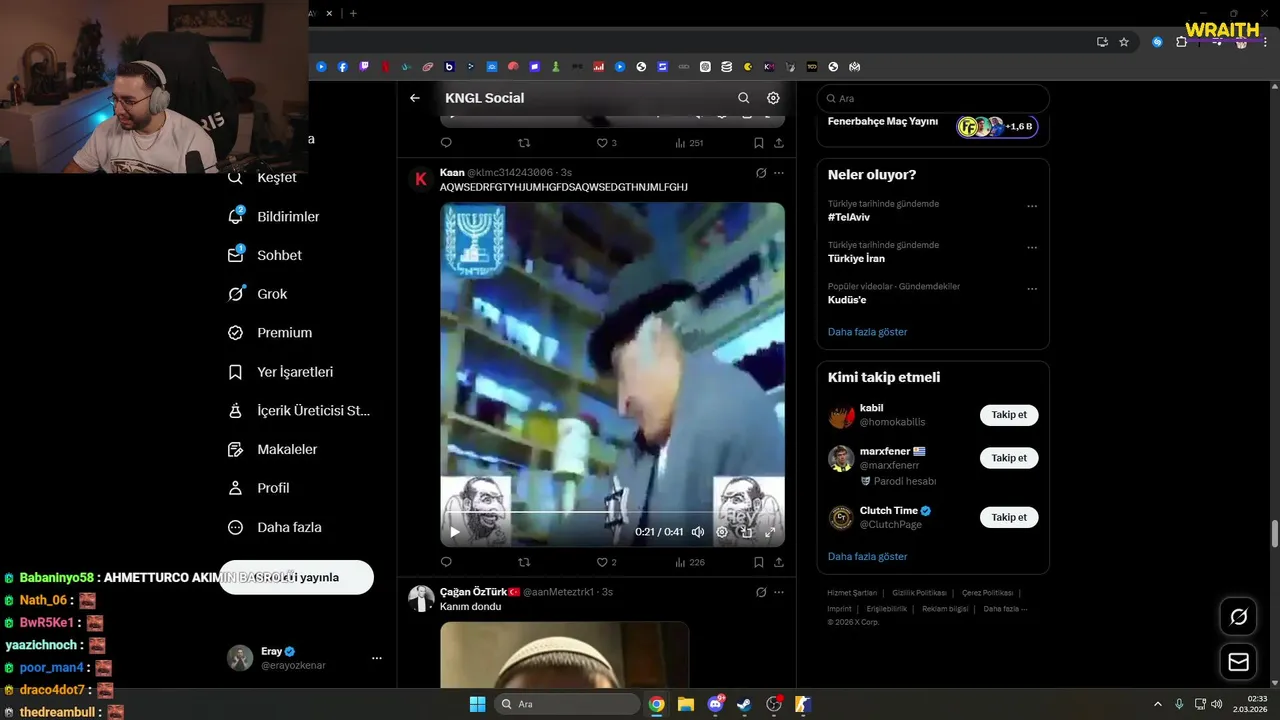The height and width of the screenshot is (720, 1280).
Task: Follow kabil with Takip et
Action: point(1009,415)
